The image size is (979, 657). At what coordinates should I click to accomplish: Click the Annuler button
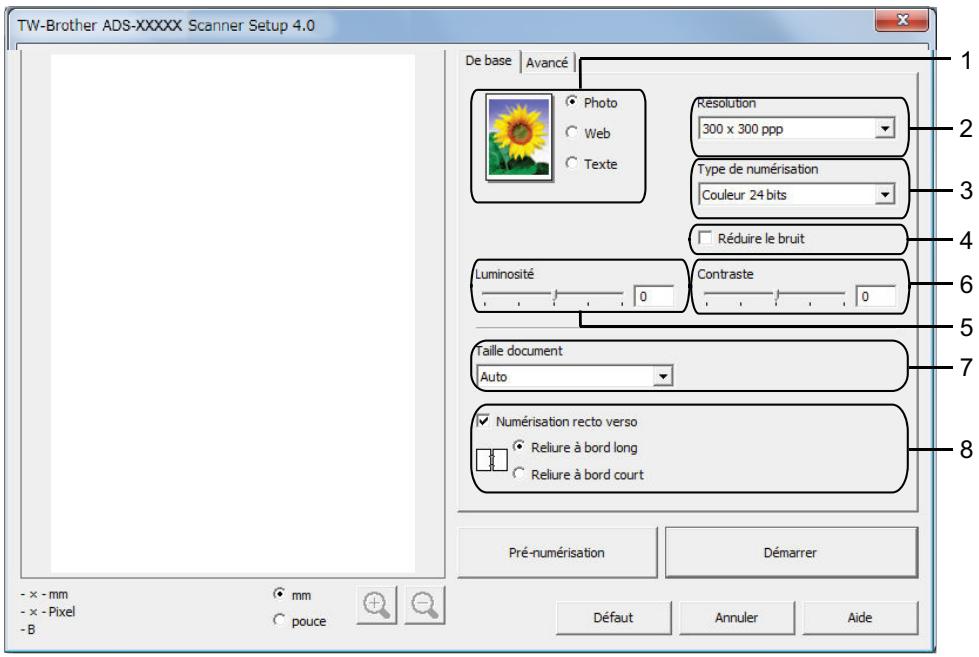point(736,618)
